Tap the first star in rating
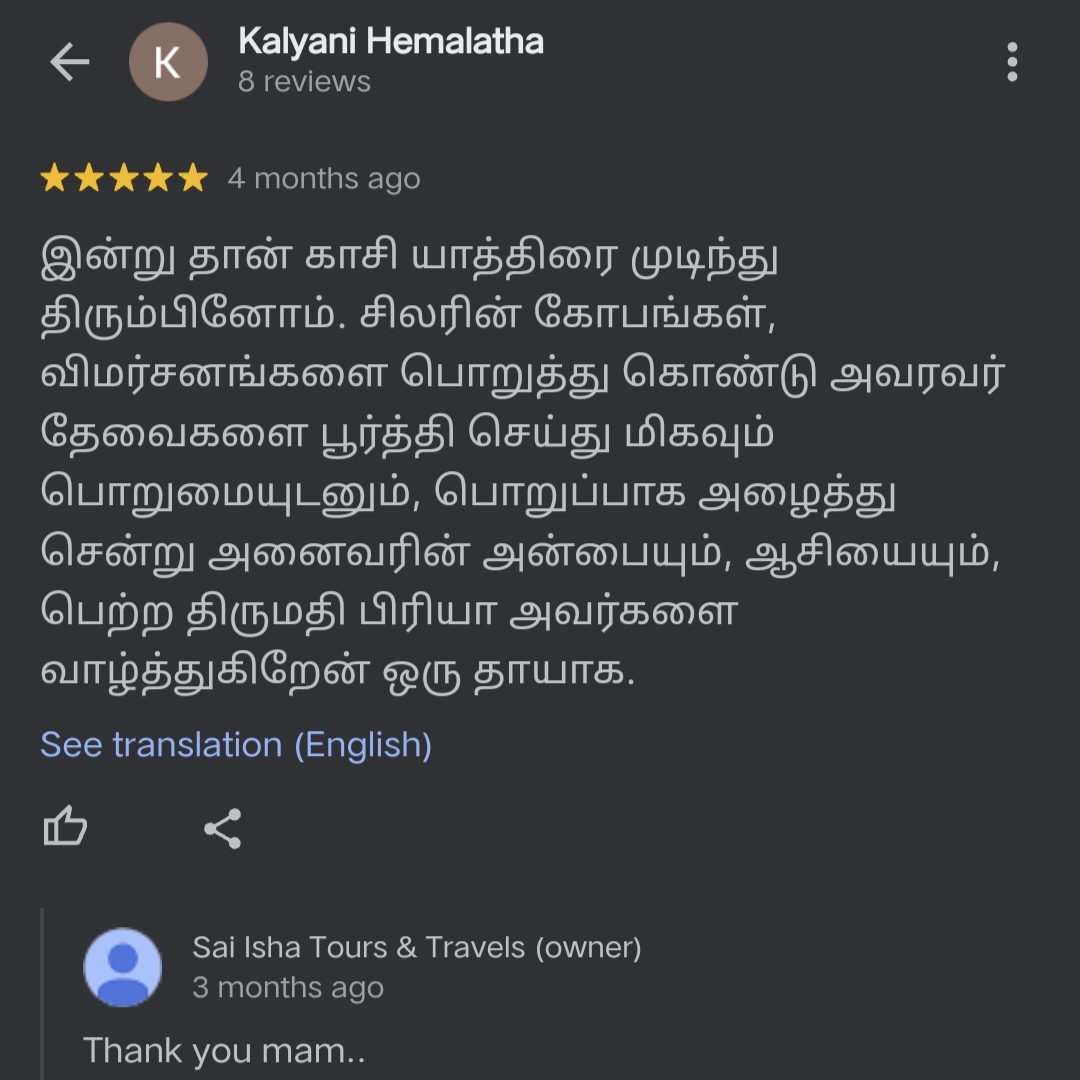 point(54,178)
